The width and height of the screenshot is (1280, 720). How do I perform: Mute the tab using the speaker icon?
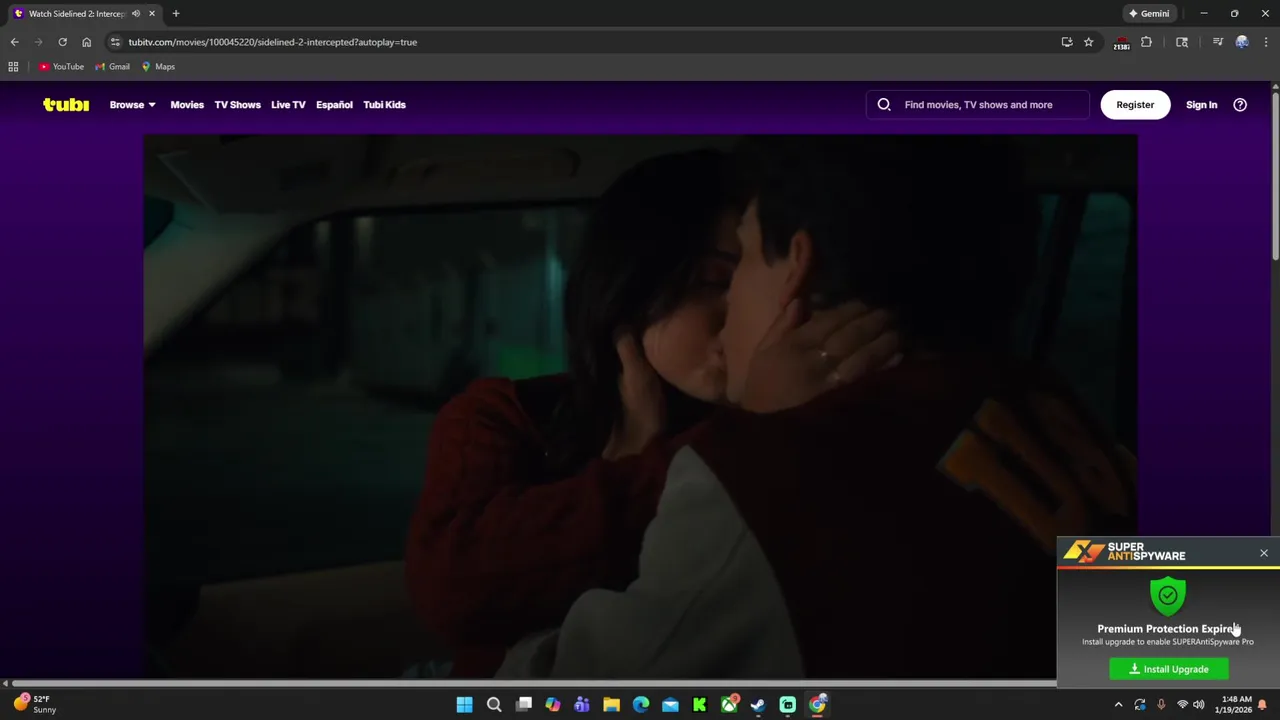tap(136, 13)
